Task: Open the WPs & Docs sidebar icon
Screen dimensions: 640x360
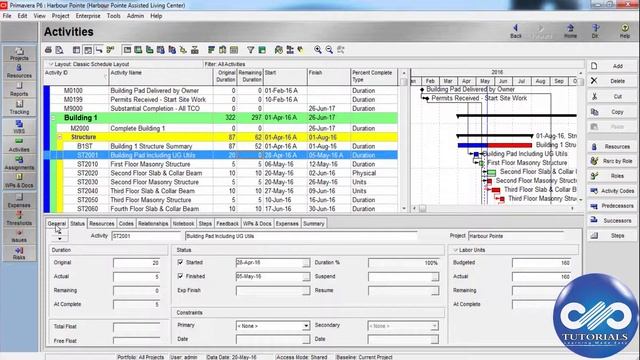Action: pyautogui.click(x=19, y=181)
